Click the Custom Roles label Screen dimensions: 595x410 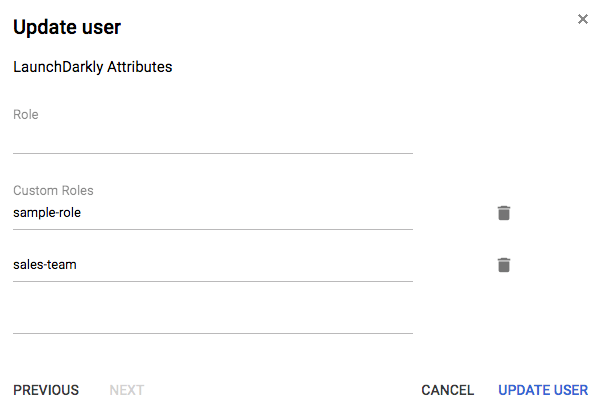[x=53, y=190]
